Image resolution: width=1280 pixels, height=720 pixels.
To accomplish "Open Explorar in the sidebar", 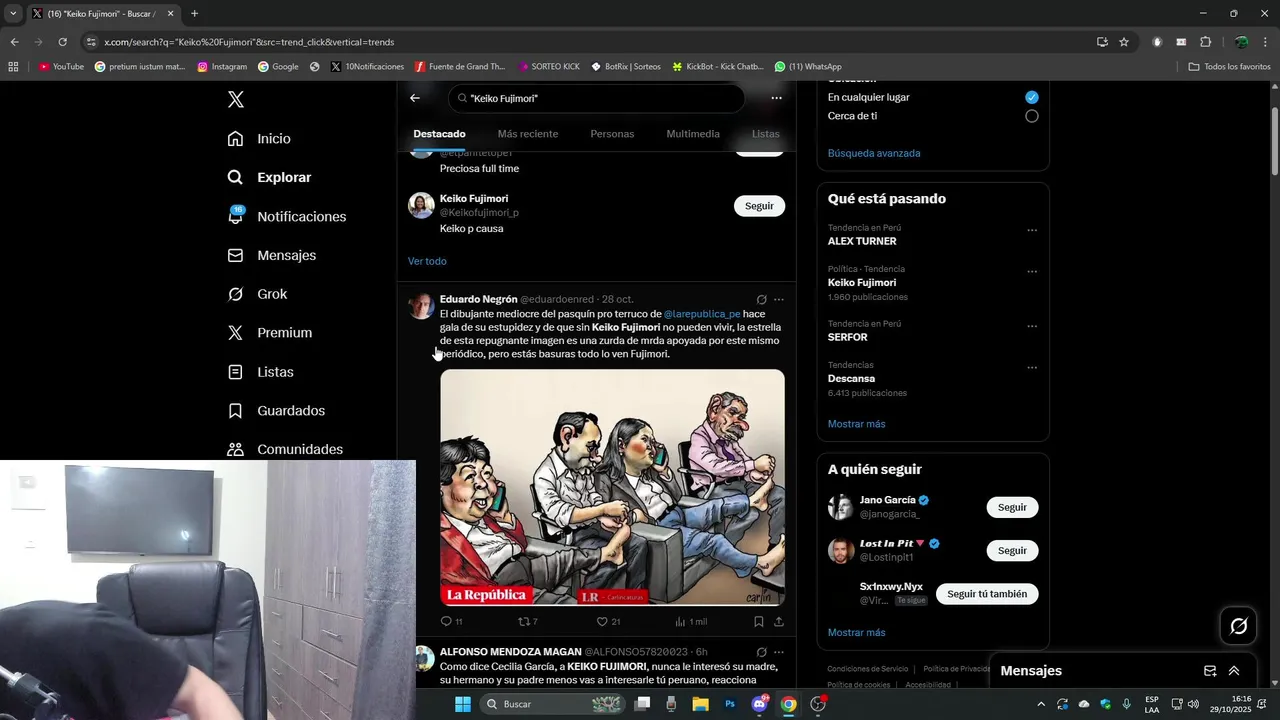I will click(269, 177).
